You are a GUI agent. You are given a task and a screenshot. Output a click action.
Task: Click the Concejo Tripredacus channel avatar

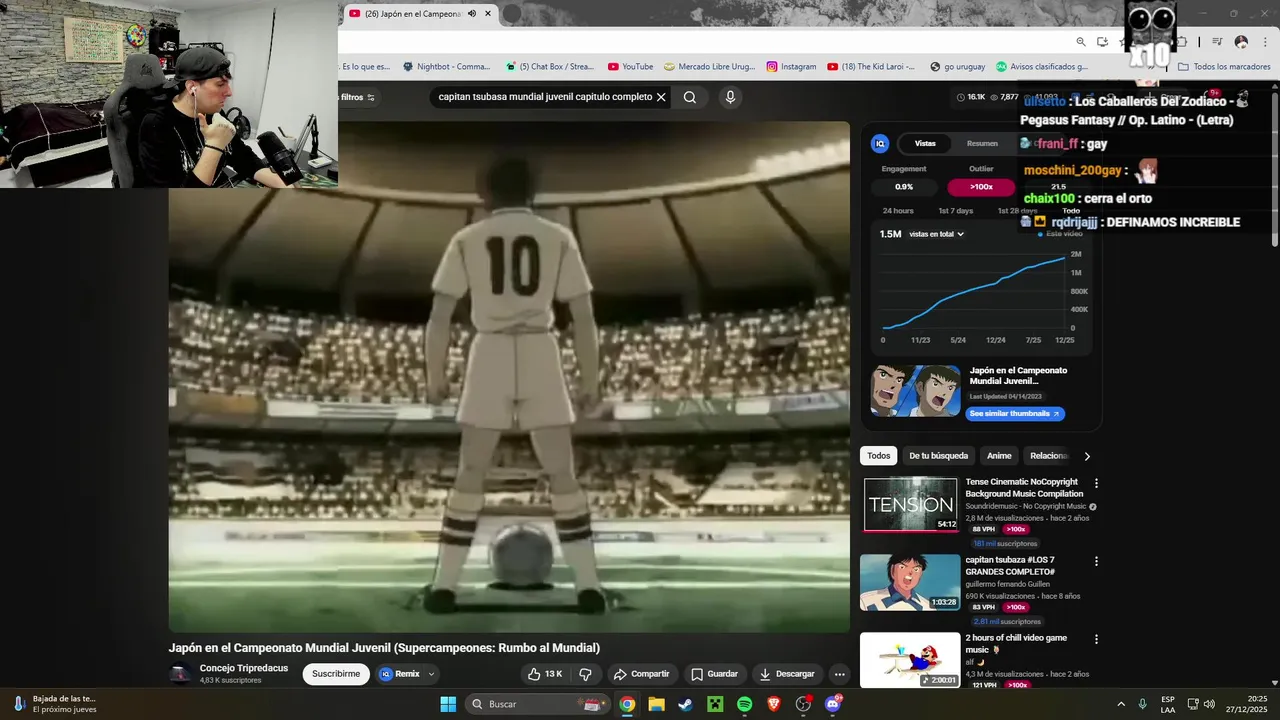[180, 674]
